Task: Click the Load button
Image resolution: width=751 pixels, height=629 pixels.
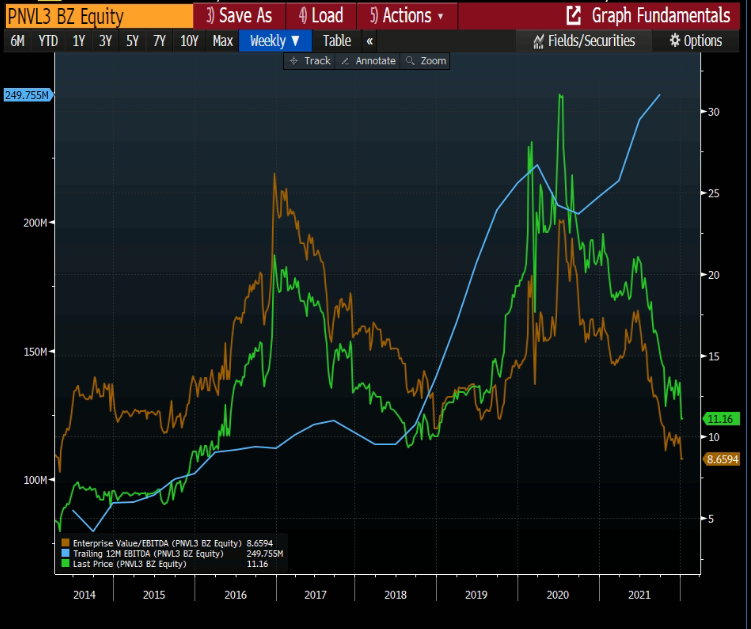Action: (x=321, y=16)
